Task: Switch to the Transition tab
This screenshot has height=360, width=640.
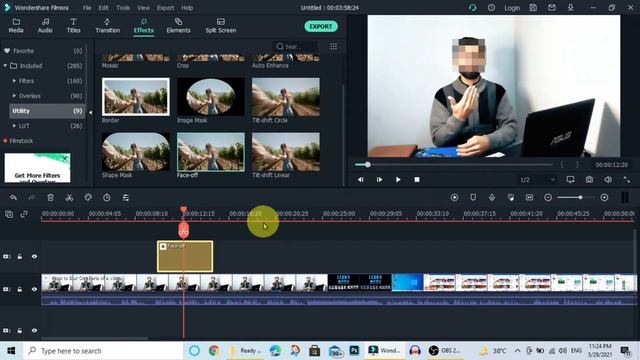Action: click(x=107, y=26)
